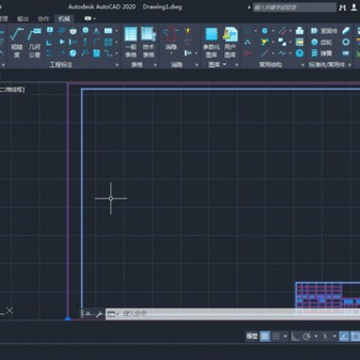Toggle snap mode in status bar
The height and width of the screenshot is (360, 360).
(x=276, y=336)
